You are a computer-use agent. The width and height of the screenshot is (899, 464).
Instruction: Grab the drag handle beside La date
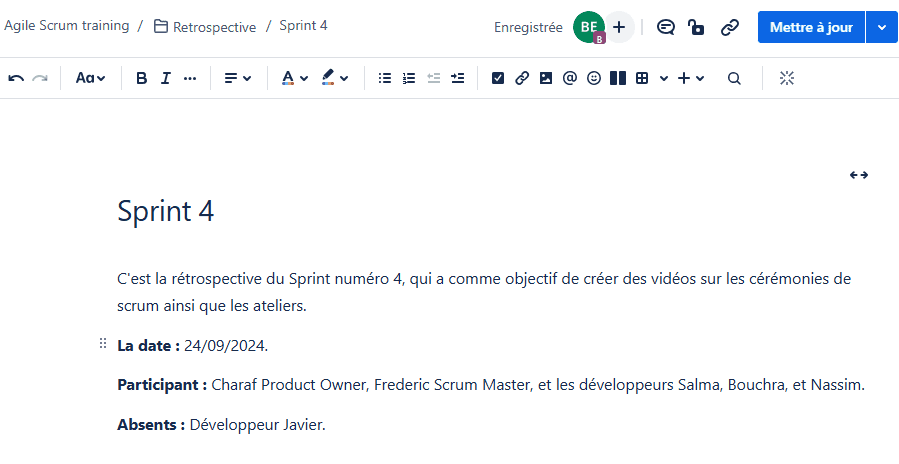click(103, 344)
